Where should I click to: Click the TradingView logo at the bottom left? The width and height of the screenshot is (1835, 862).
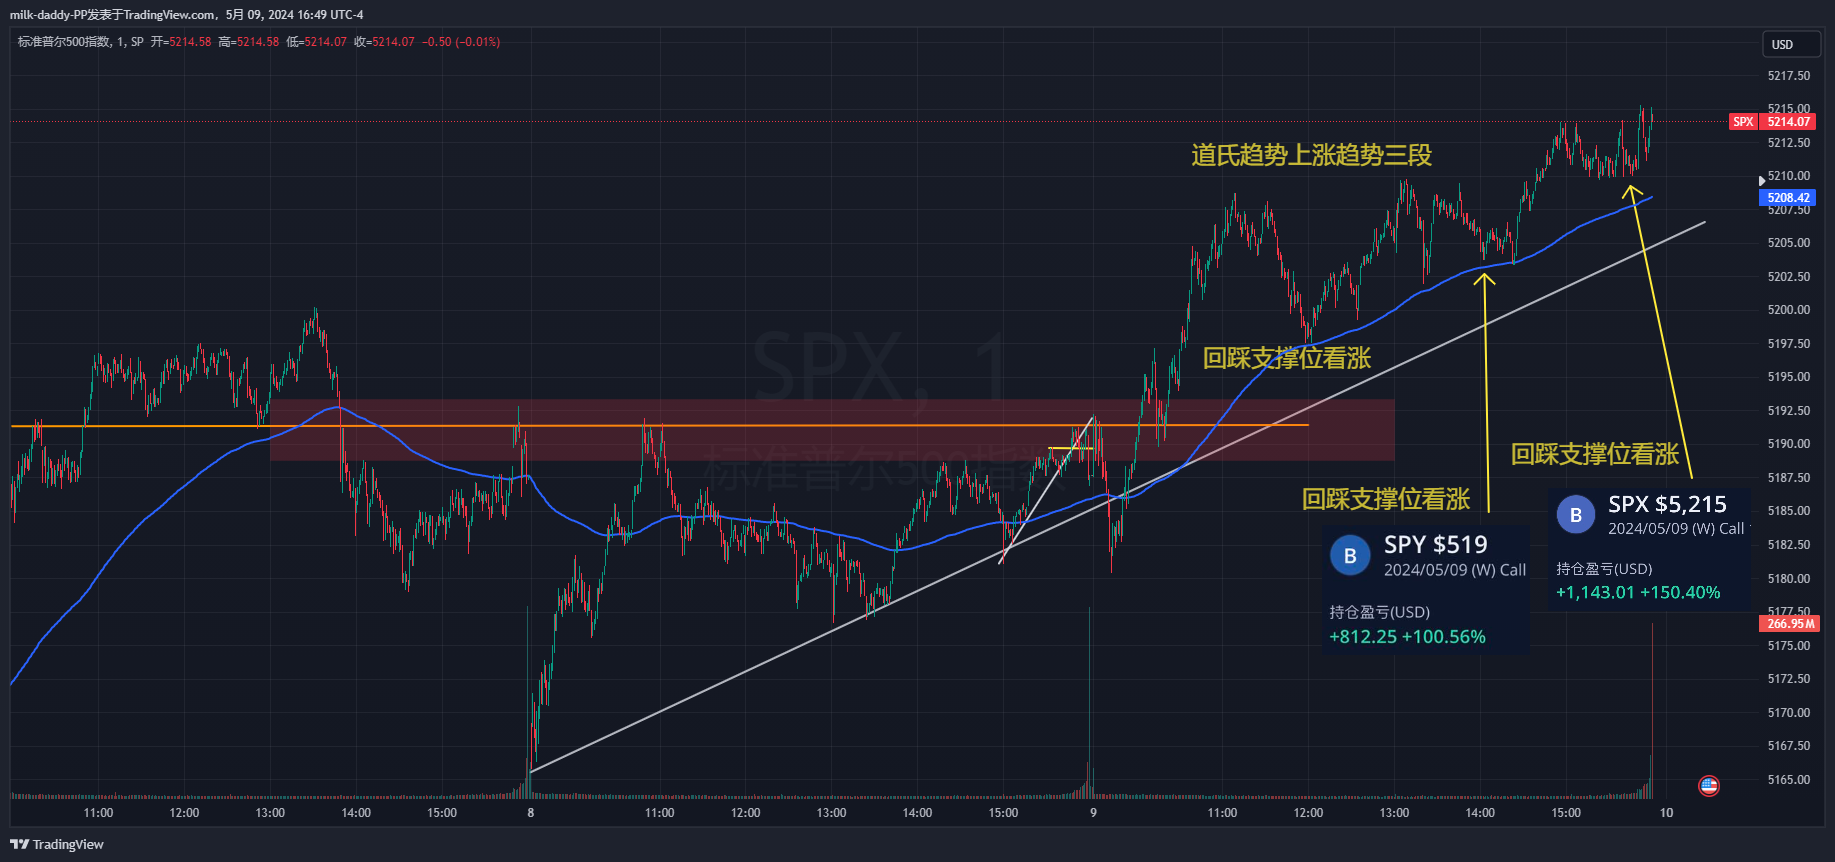(x=57, y=844)
